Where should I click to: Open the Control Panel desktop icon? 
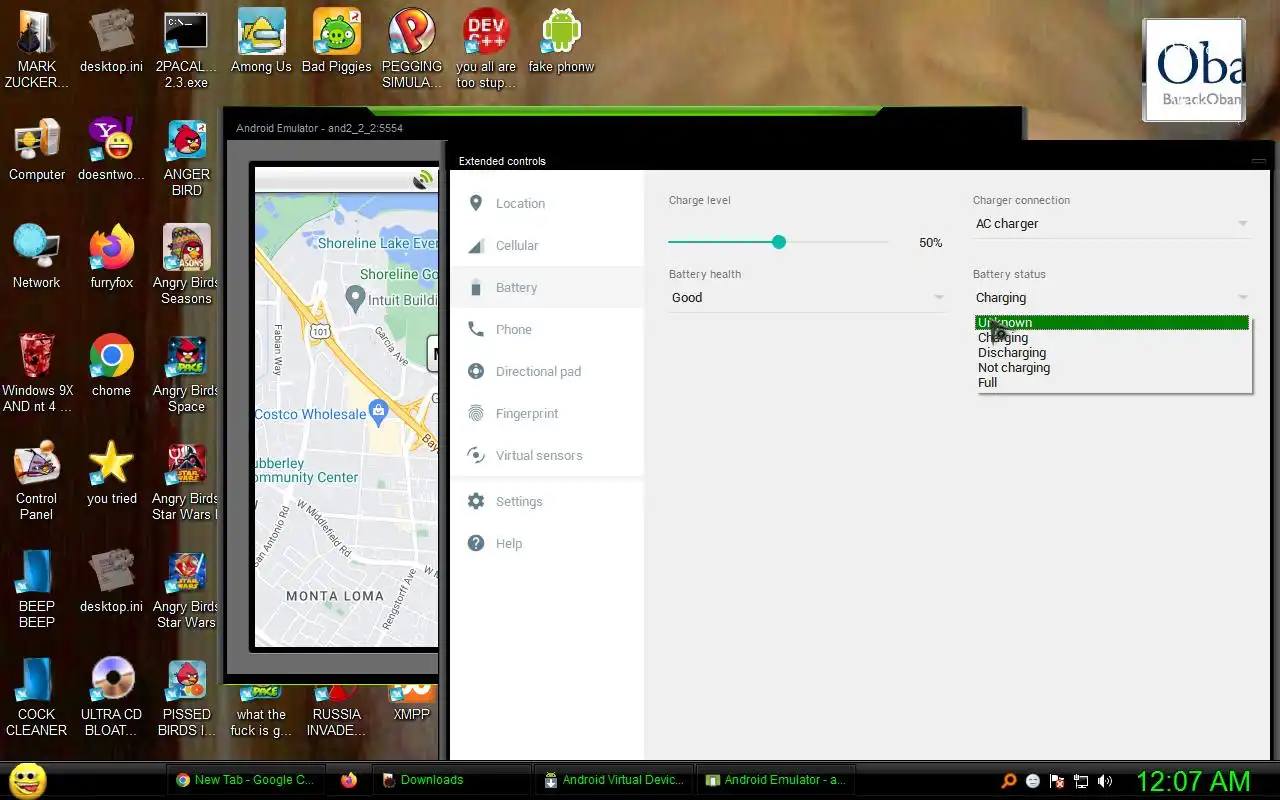pos(36,464)
